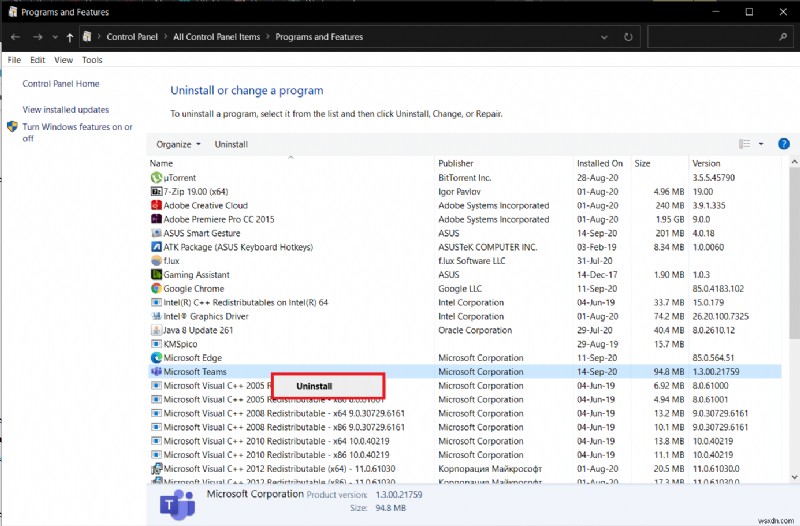This screenshot has height=526, width=800.
Task: Click the ASUS Smart Gesture icon
Action: pos(156,233)
